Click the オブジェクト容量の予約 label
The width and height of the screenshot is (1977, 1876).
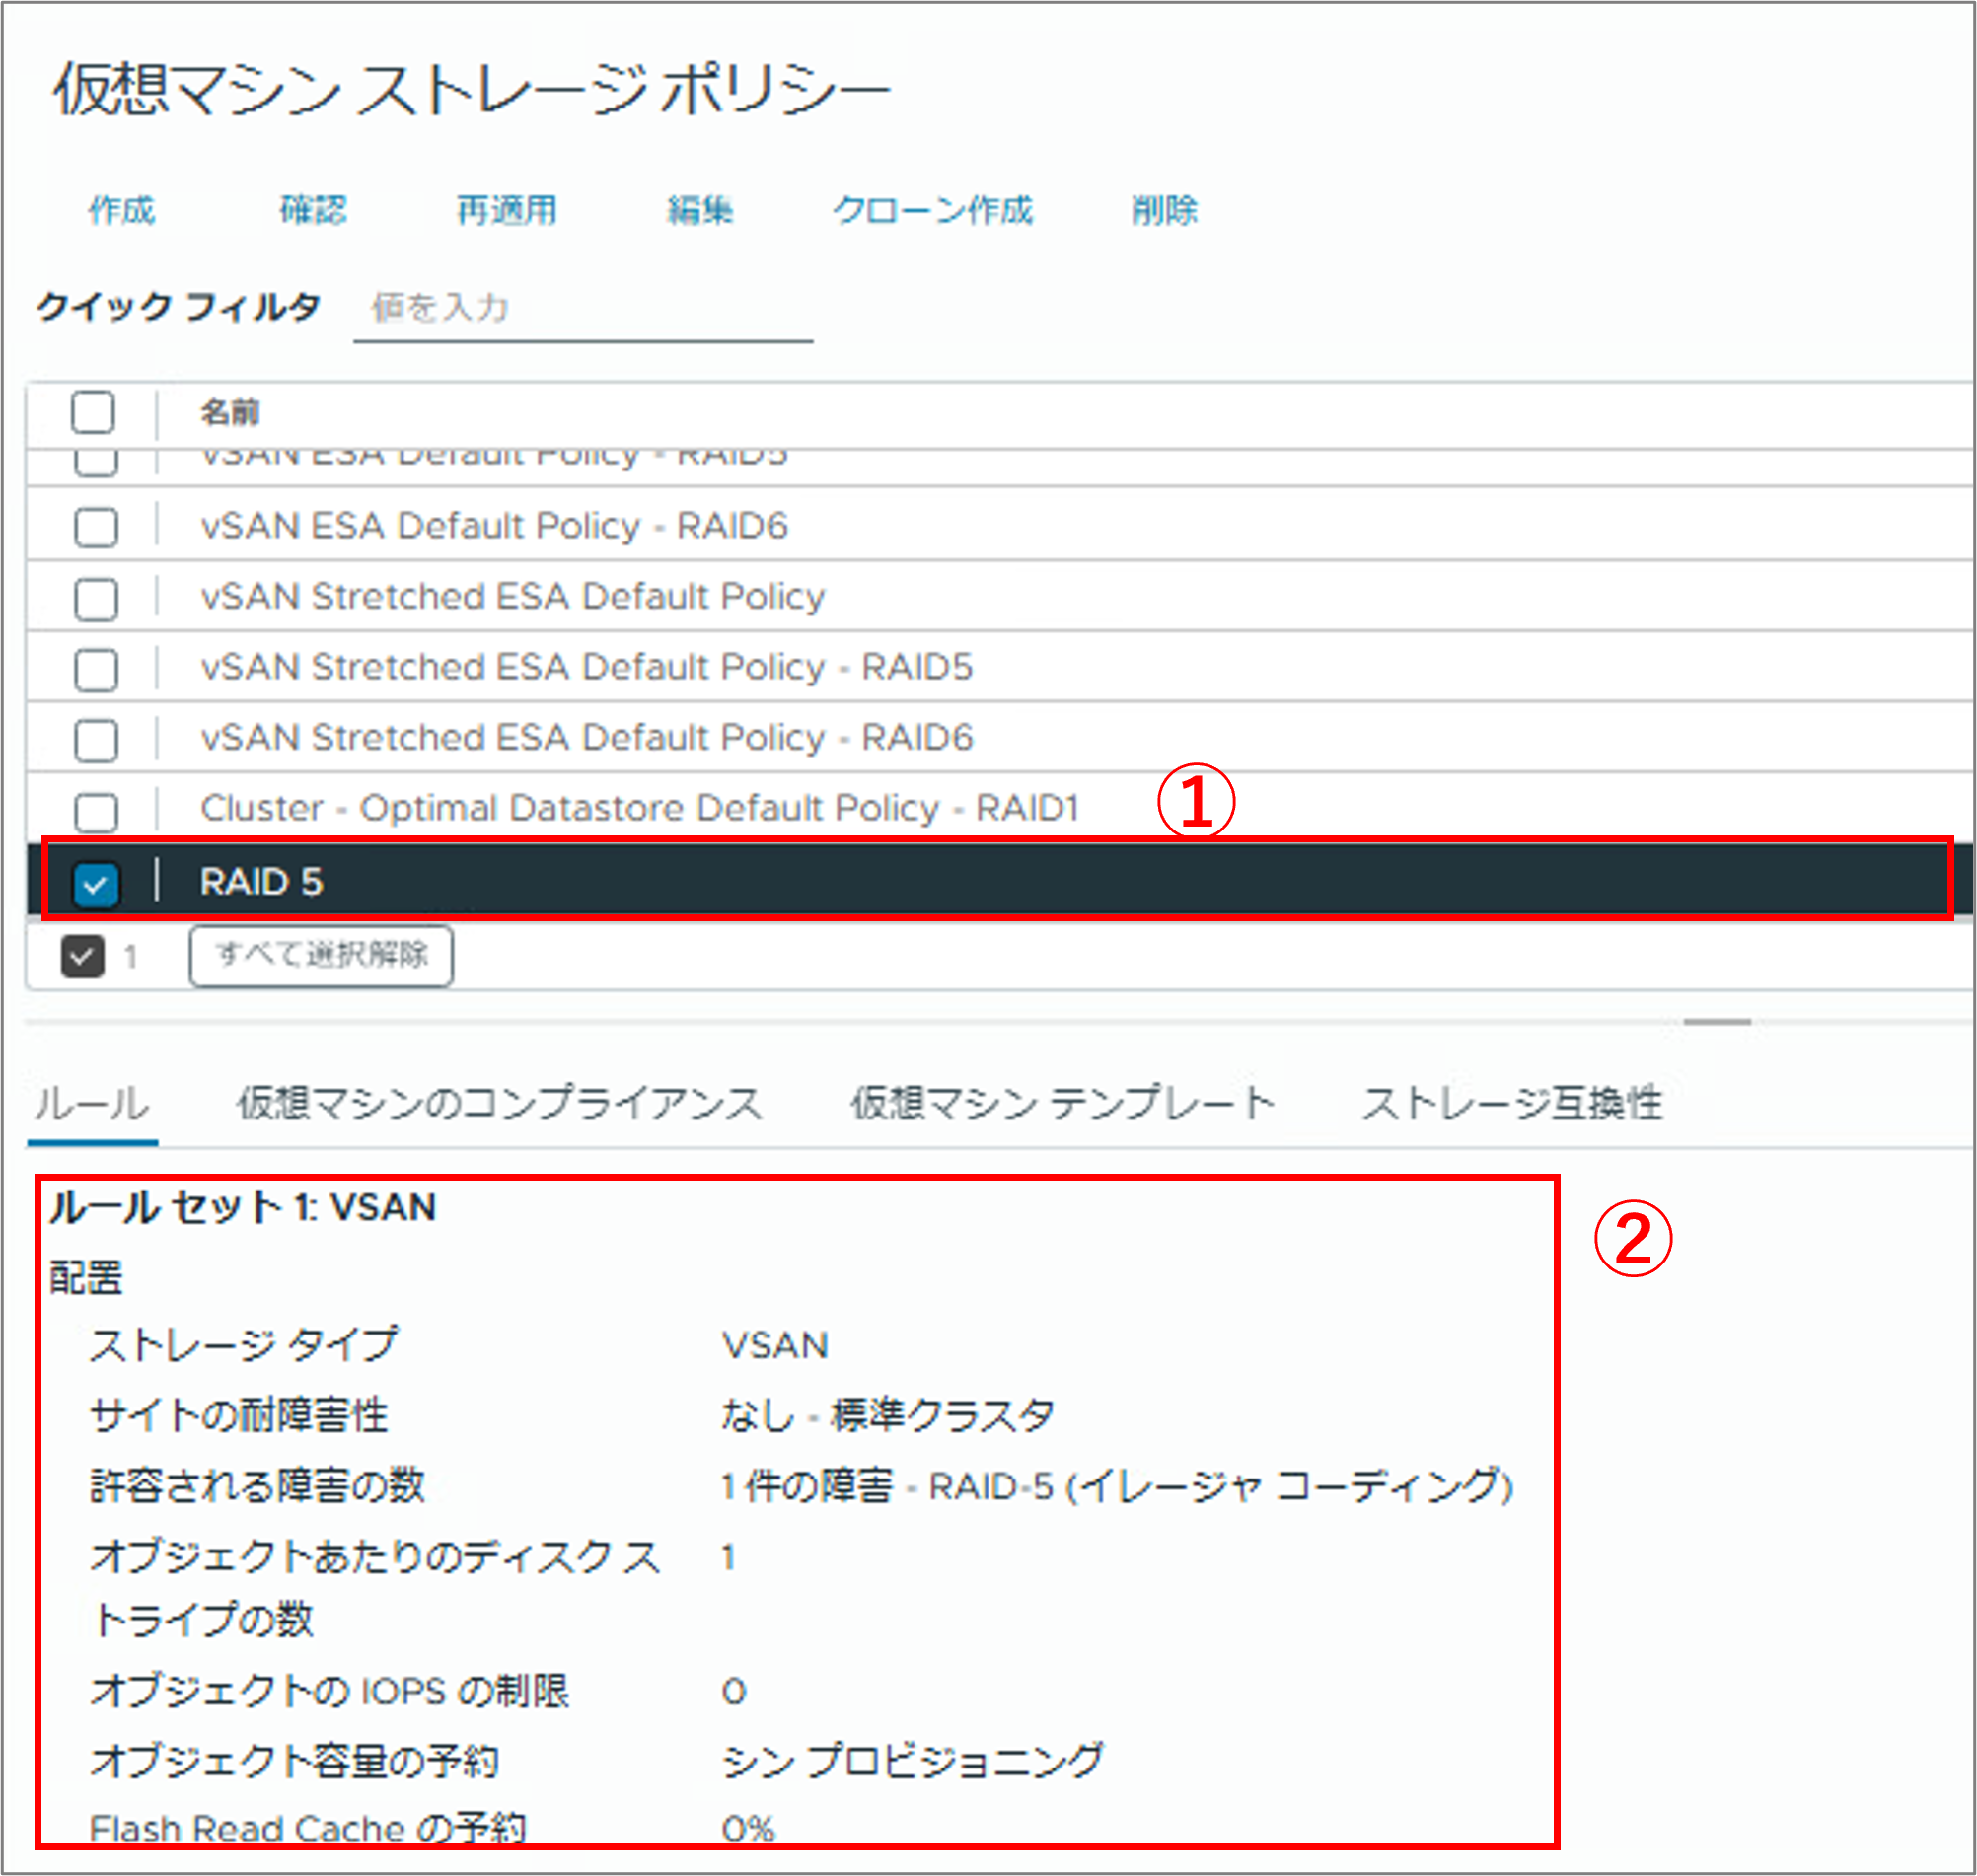click(294, 1762)
